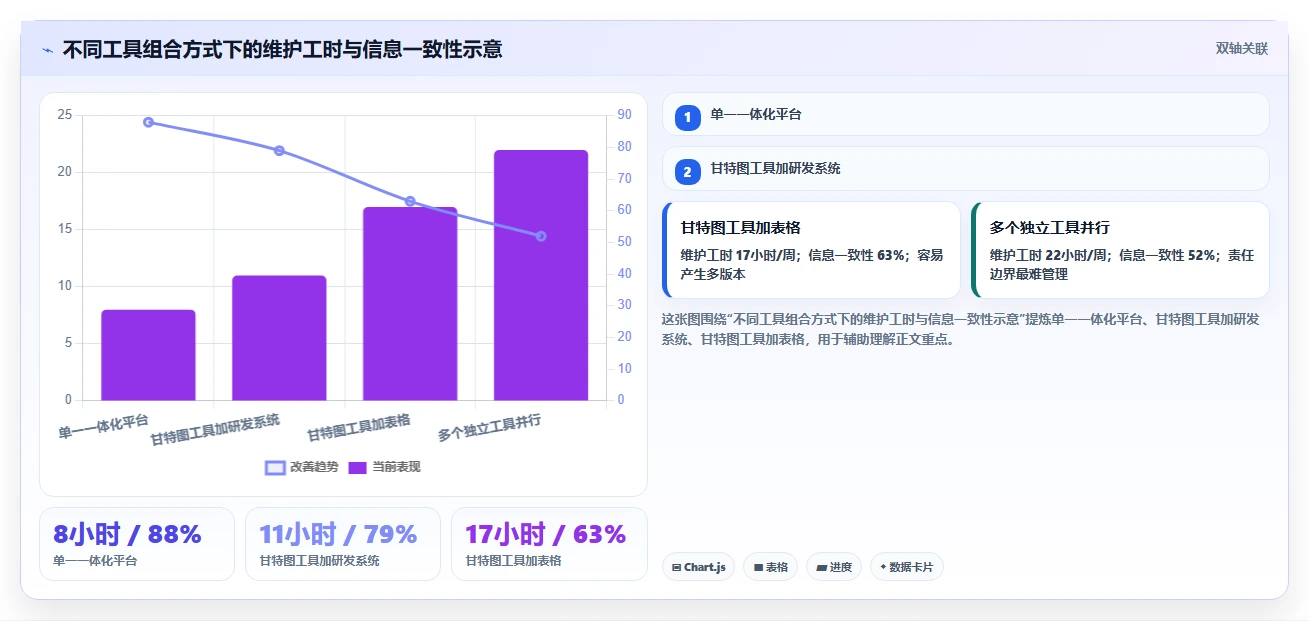Click the purple bar for 甘特图工具加表格

(x=410, y=304)
